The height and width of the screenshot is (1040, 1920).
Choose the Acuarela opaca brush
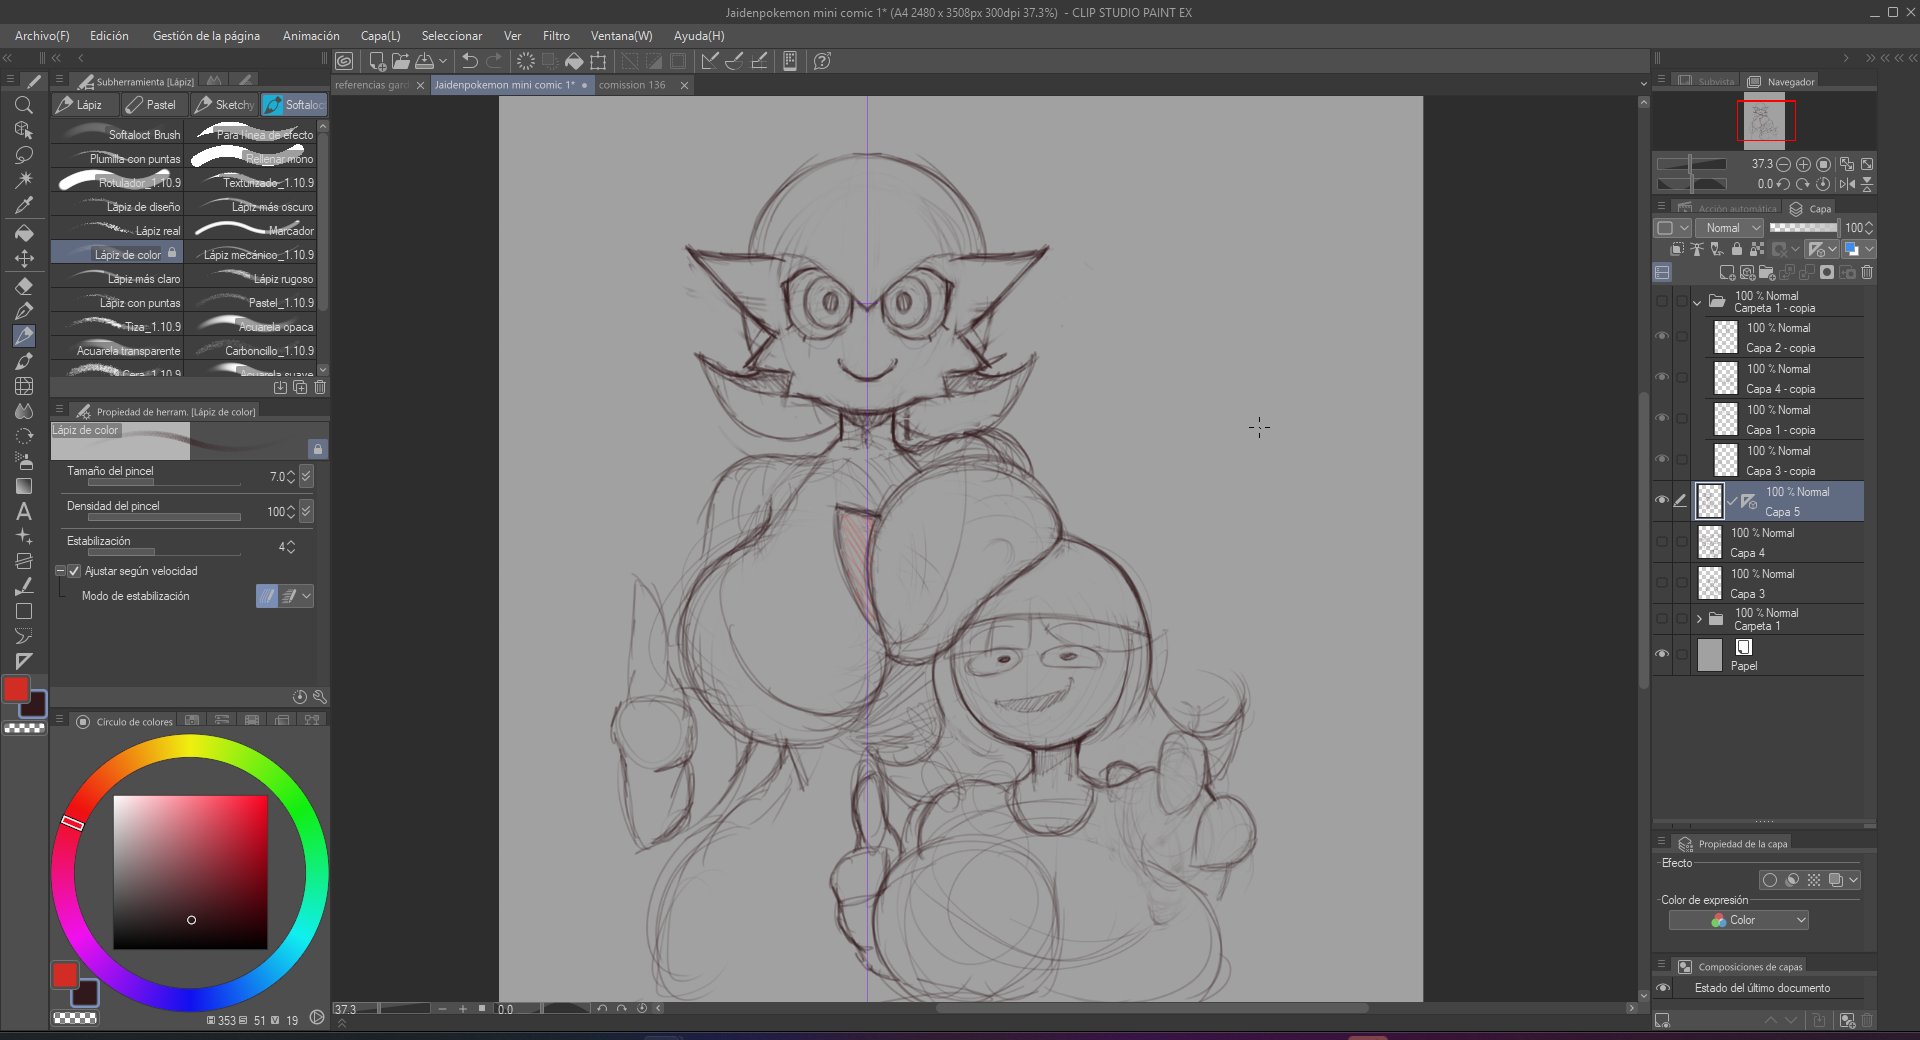point(251,327)
